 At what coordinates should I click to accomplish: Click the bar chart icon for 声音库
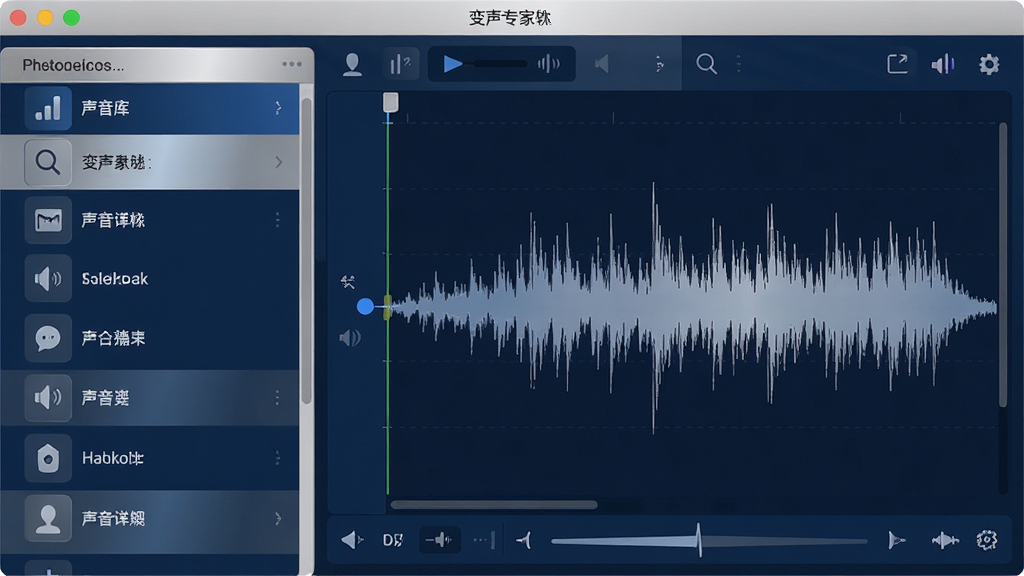[x=48, y=108]
